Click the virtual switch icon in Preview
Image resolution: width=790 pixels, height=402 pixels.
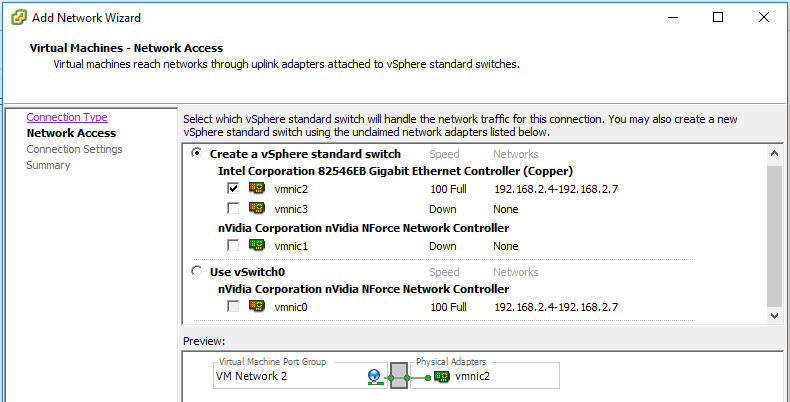click(x=398, y=377)
